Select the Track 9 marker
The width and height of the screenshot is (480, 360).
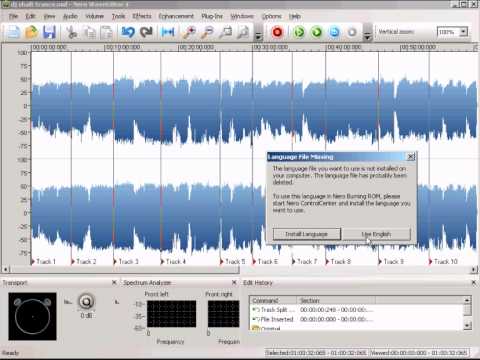[391, 262]
